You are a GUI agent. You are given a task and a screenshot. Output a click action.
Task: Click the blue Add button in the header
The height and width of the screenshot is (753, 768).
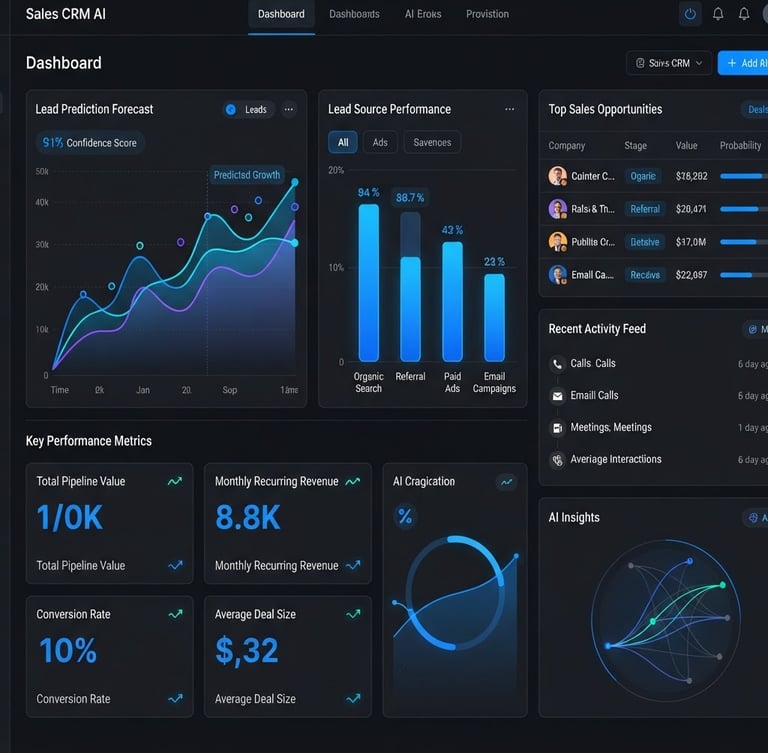(x=743, y=63)
